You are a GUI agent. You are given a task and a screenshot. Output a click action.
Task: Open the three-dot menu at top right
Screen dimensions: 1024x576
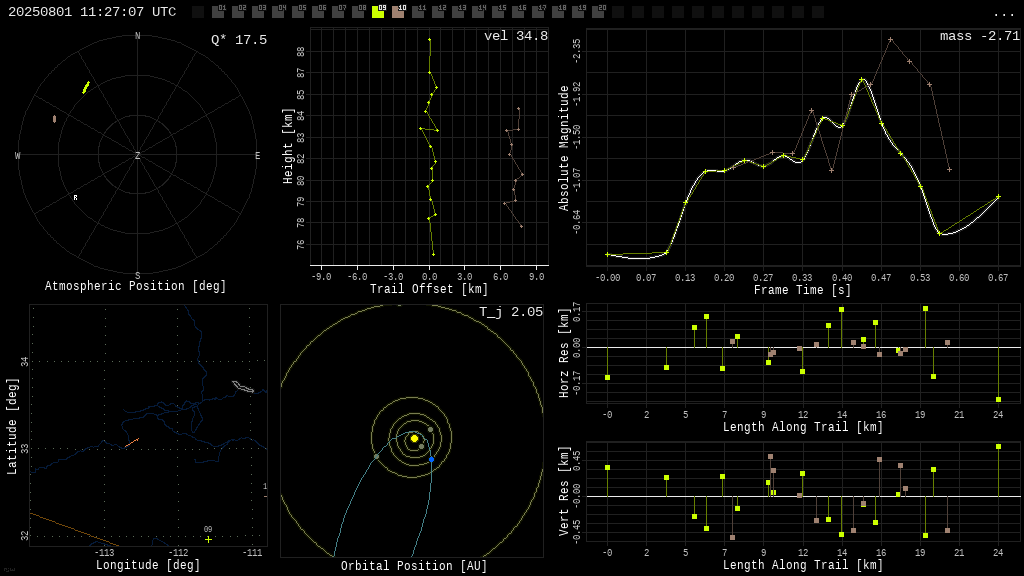tap(1003, 14)
